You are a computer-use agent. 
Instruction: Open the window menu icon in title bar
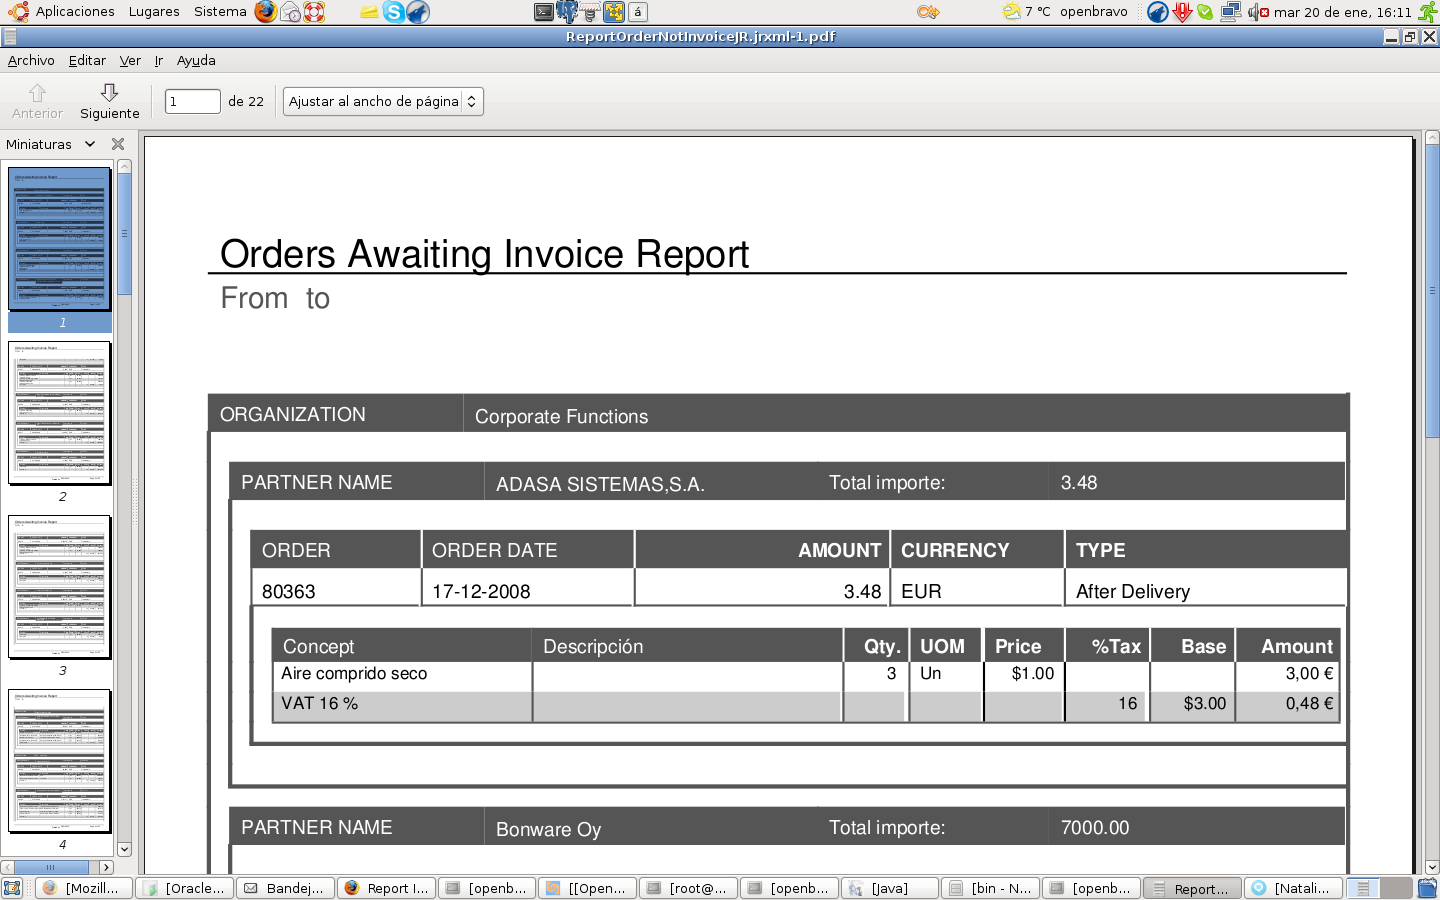[10, 37]
